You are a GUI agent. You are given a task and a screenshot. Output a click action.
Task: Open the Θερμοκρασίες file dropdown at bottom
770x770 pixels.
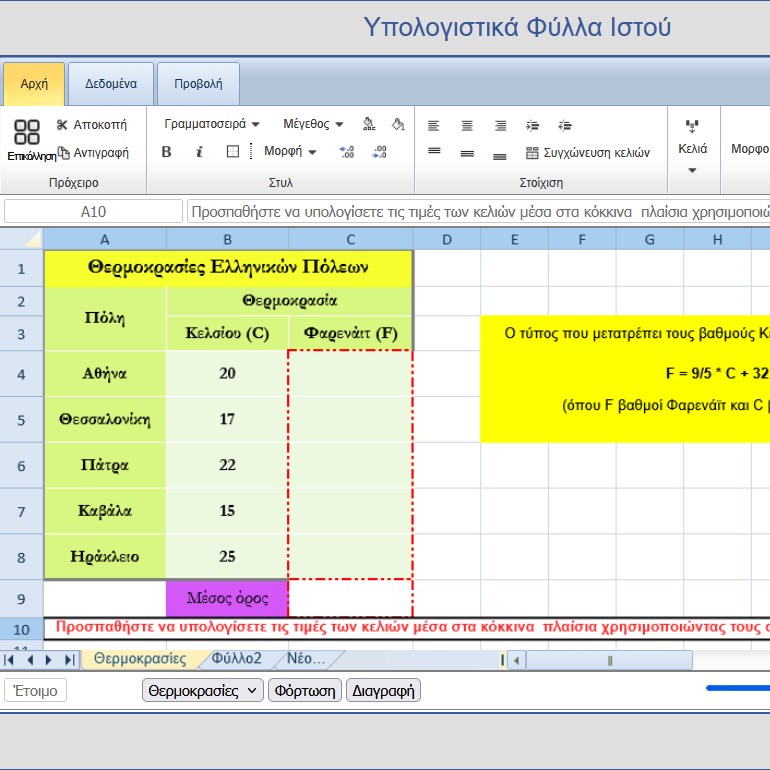[203, 690]
